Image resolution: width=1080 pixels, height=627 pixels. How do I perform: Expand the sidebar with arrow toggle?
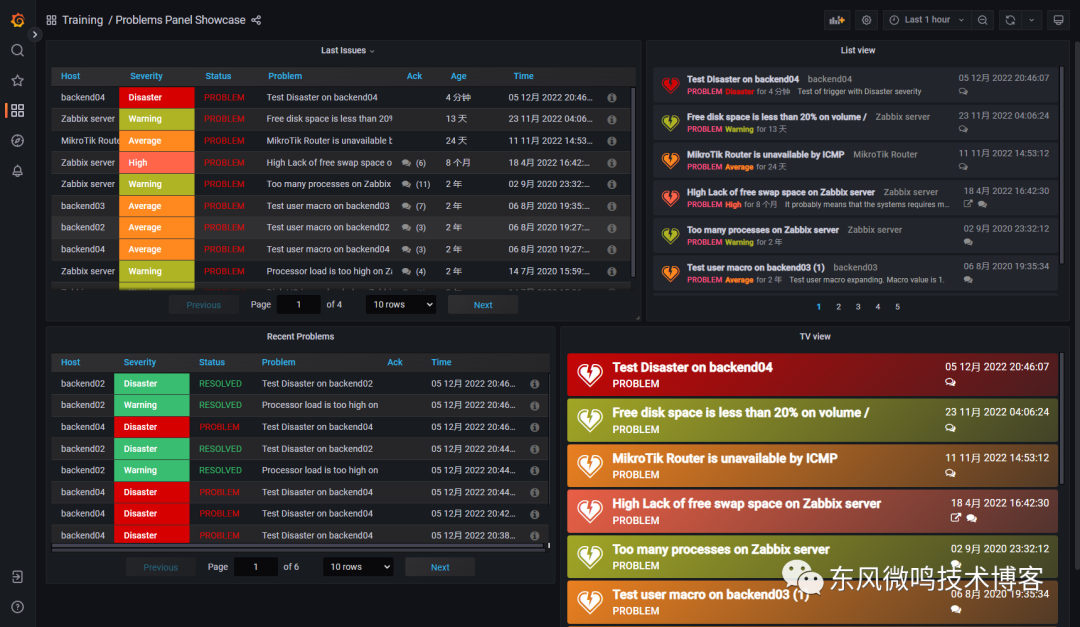coord(34,34)
